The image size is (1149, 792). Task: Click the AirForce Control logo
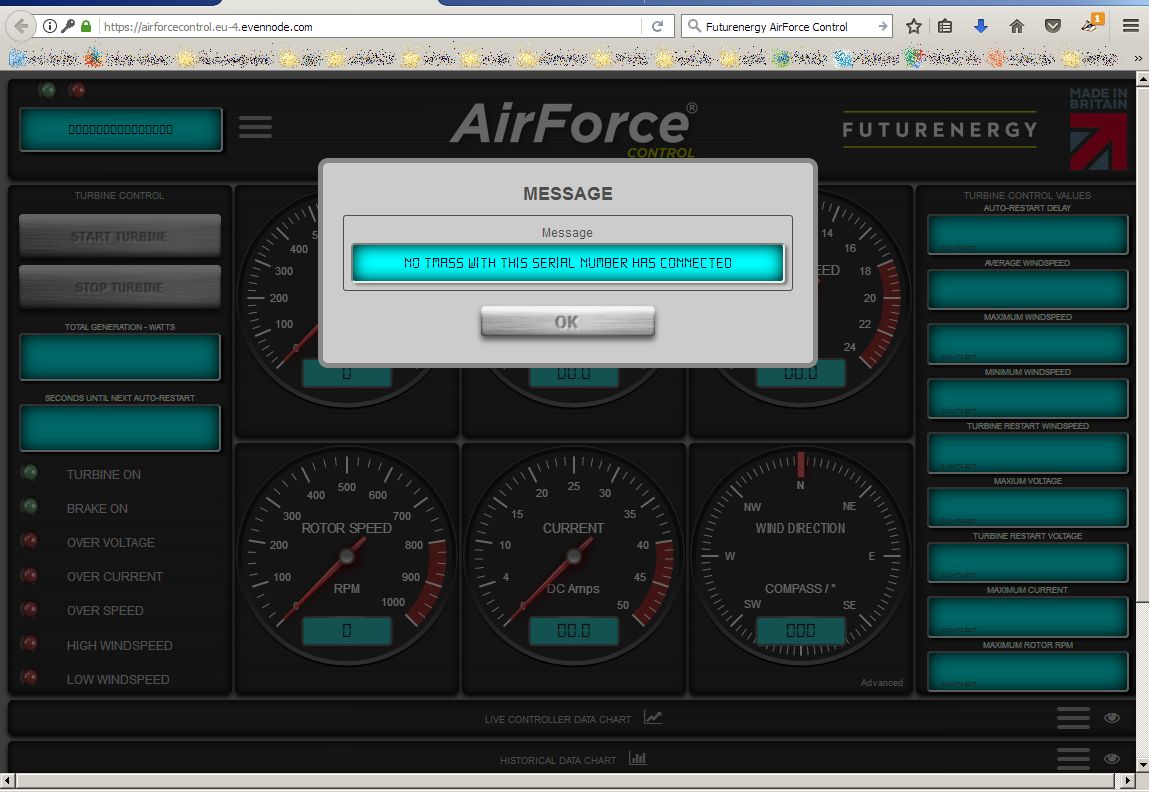(574, 129)
